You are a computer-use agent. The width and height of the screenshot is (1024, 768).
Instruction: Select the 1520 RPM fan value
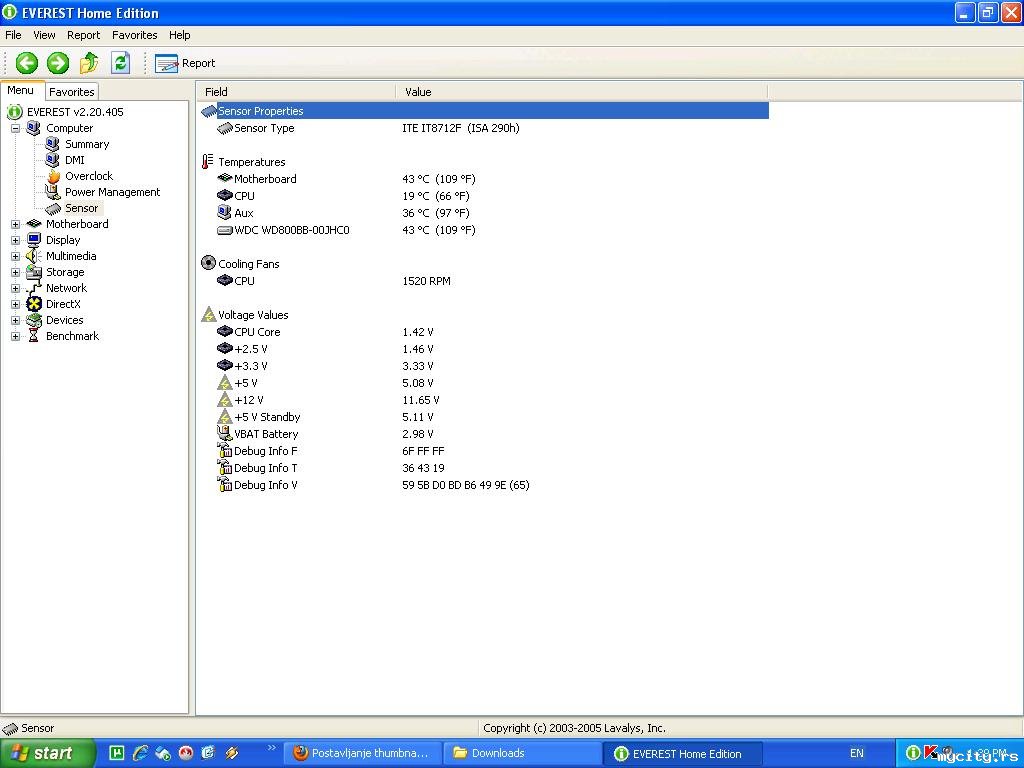pos(426,281)
